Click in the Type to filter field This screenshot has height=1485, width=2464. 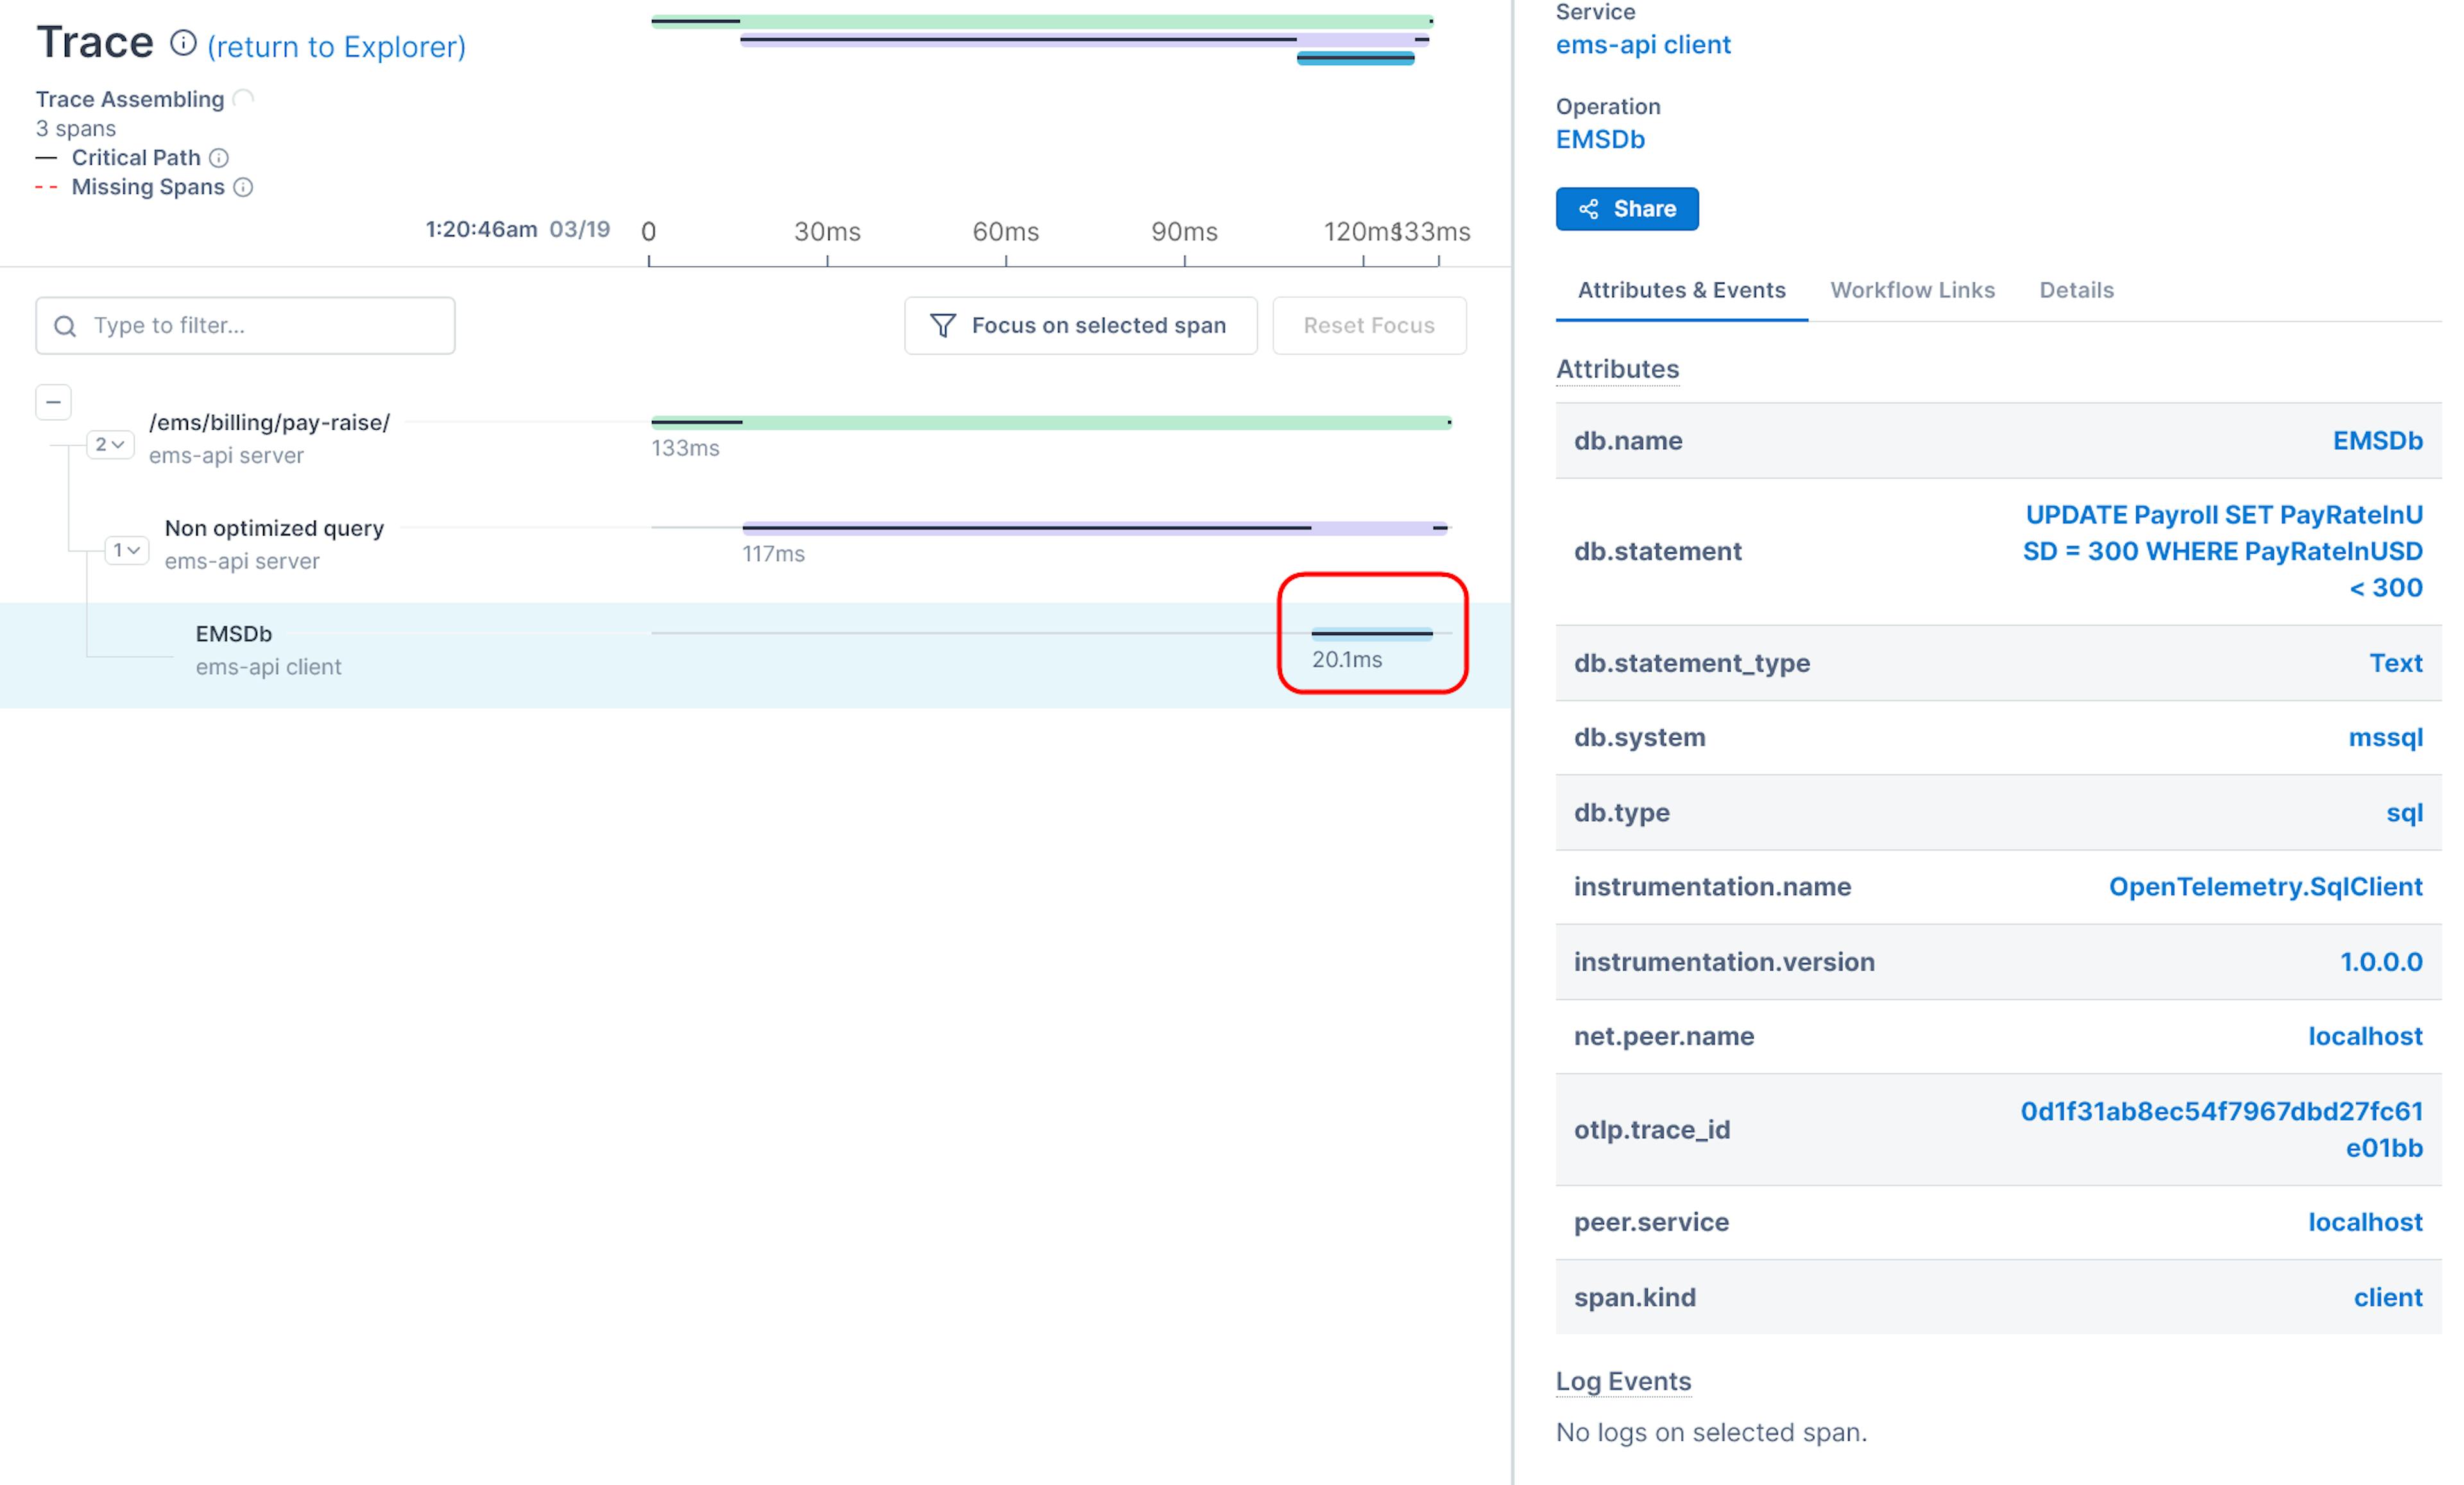click(246, 325)
